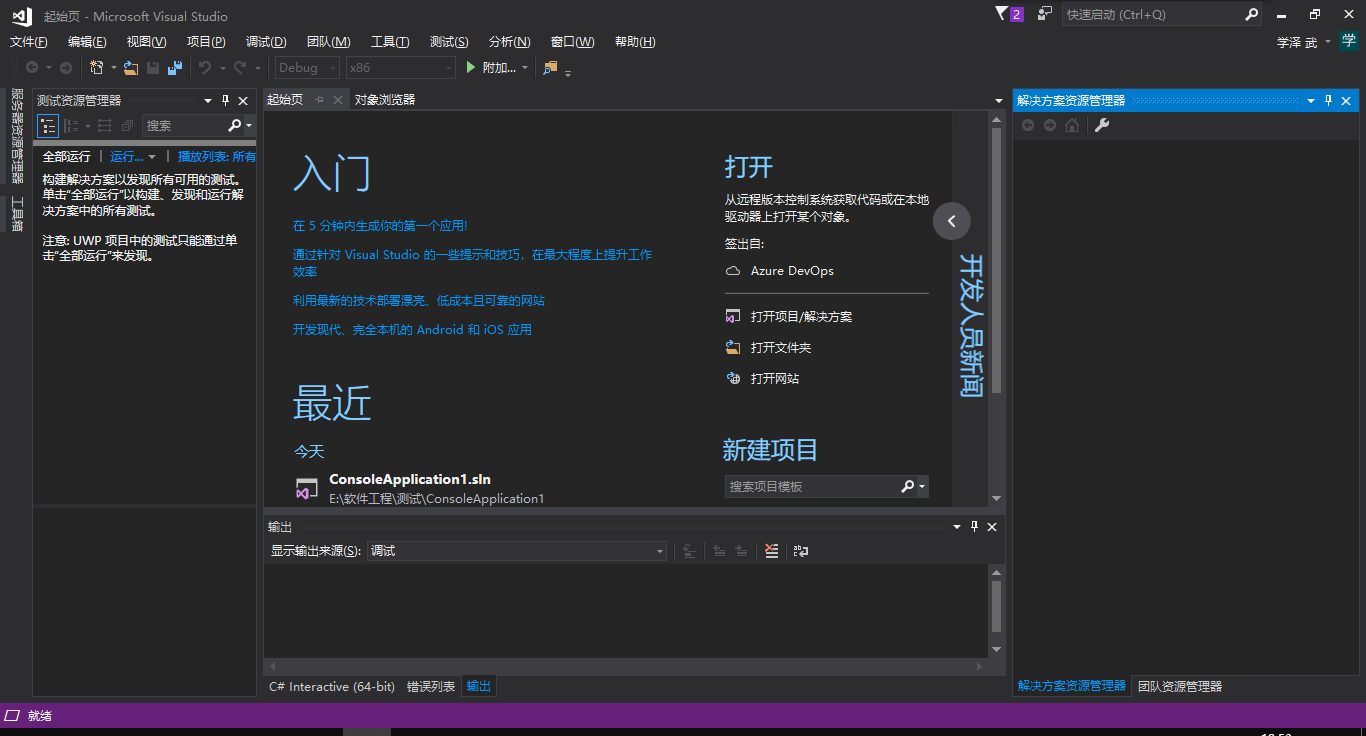The image size is (1366, 736).
Task: Click the Open File folder icon in toolbar
Action: click(x=130, y=68)
